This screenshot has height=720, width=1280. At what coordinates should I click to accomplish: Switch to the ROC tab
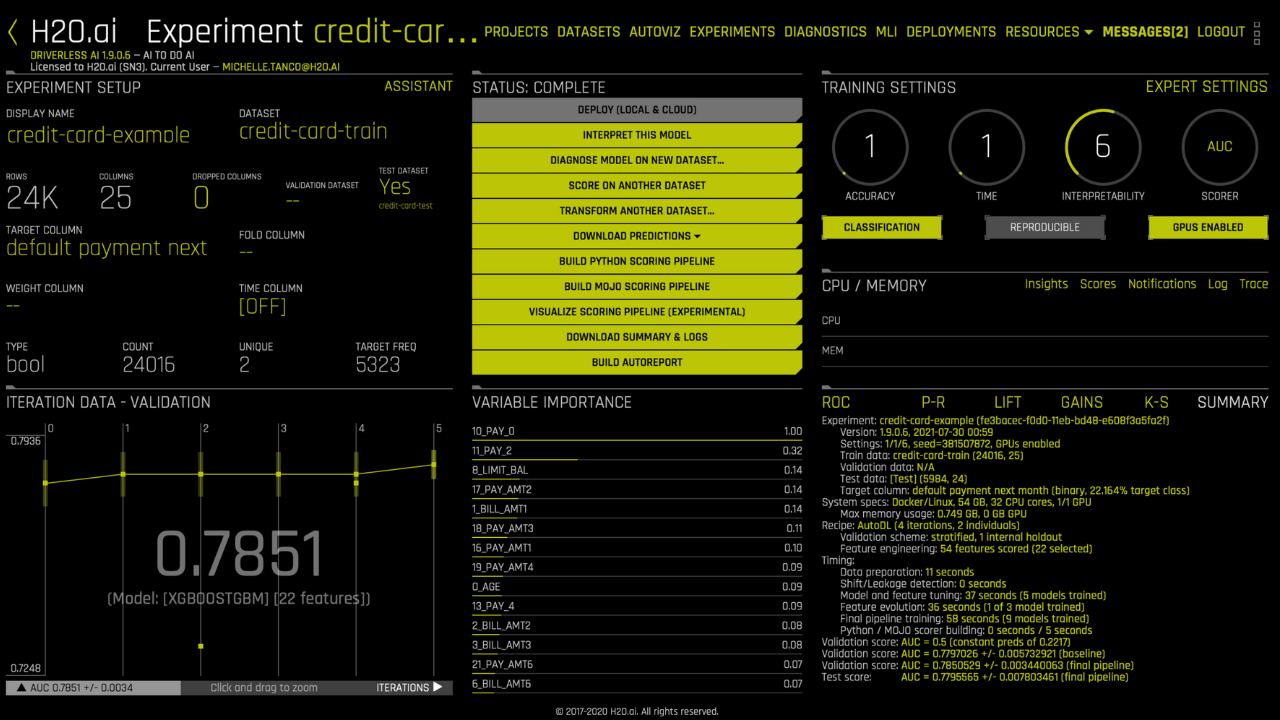click(836, 402)
